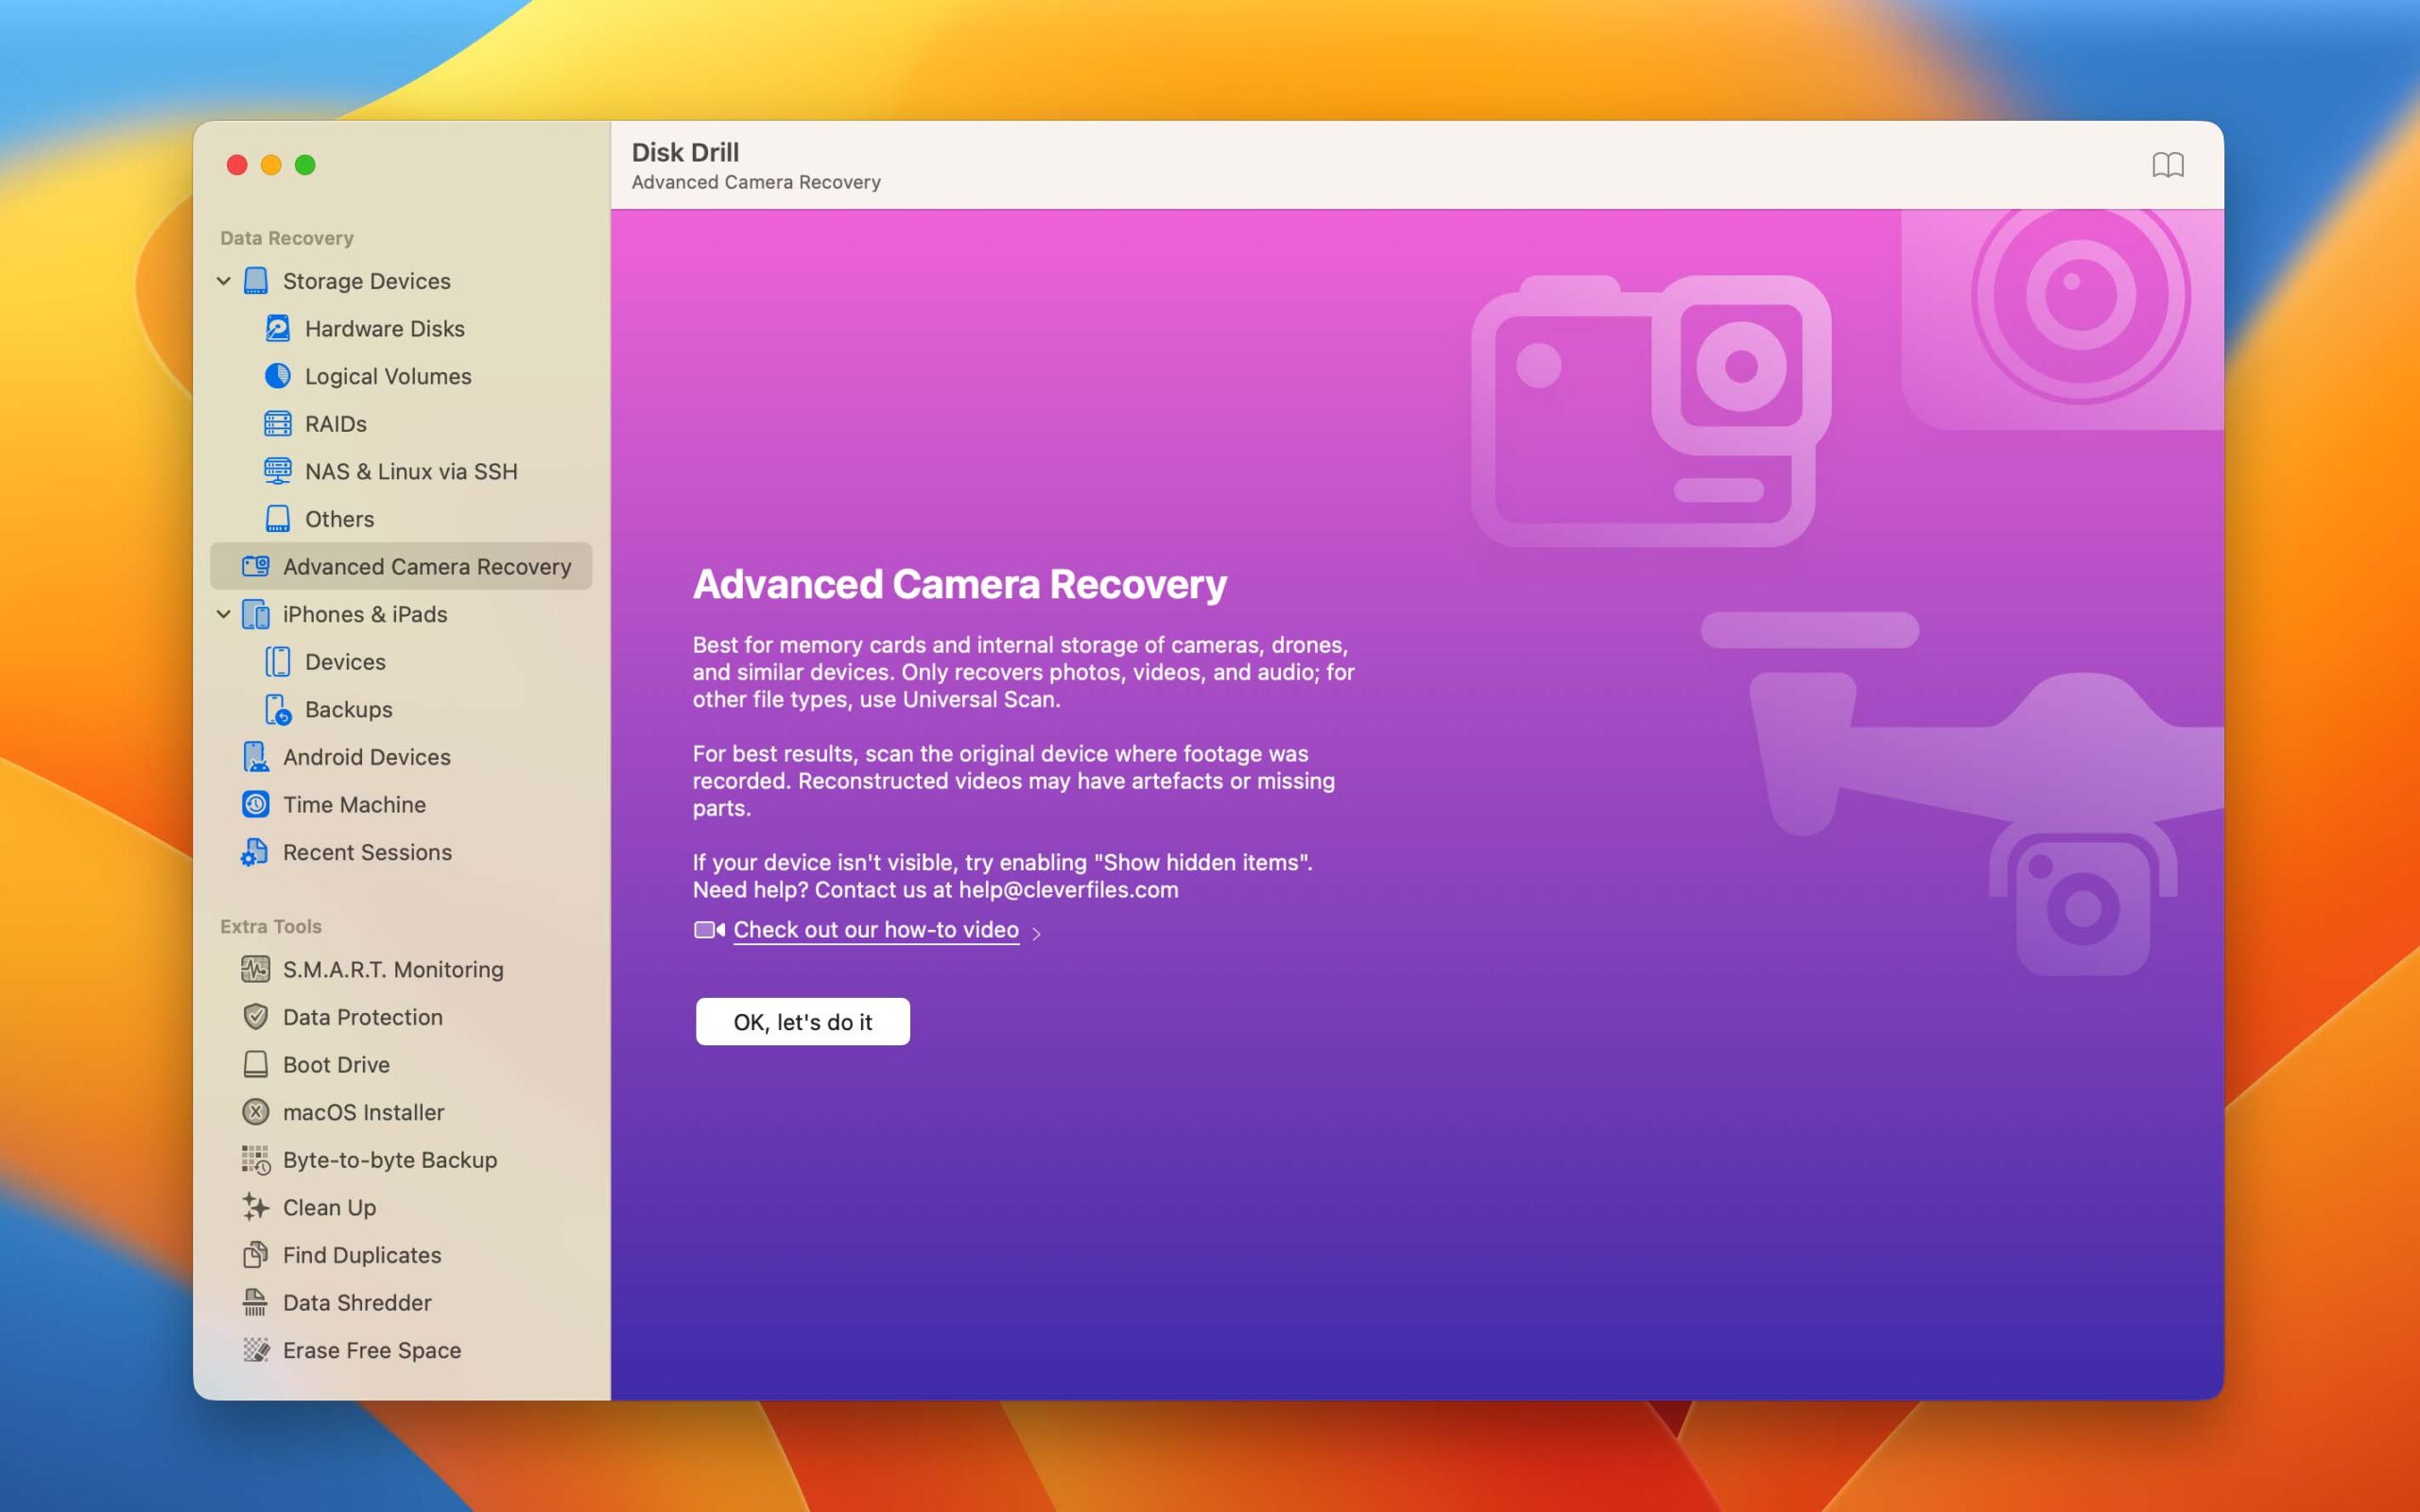This screenshot has width=2420, height=1512.
Task: Select the Data Shredder label
Action: coord(357,1302)
